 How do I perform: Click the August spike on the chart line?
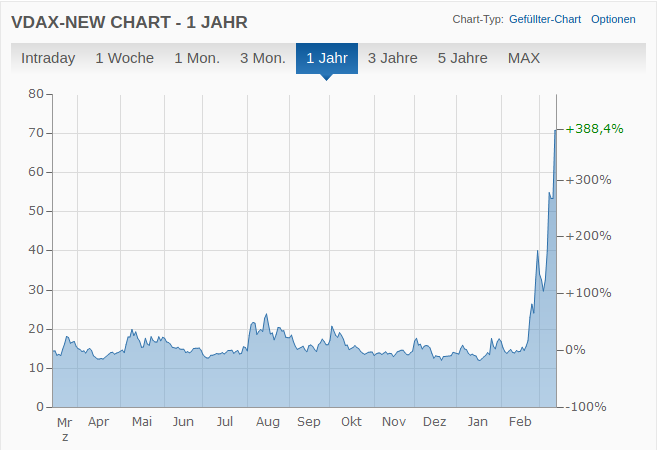coord(266,314)
